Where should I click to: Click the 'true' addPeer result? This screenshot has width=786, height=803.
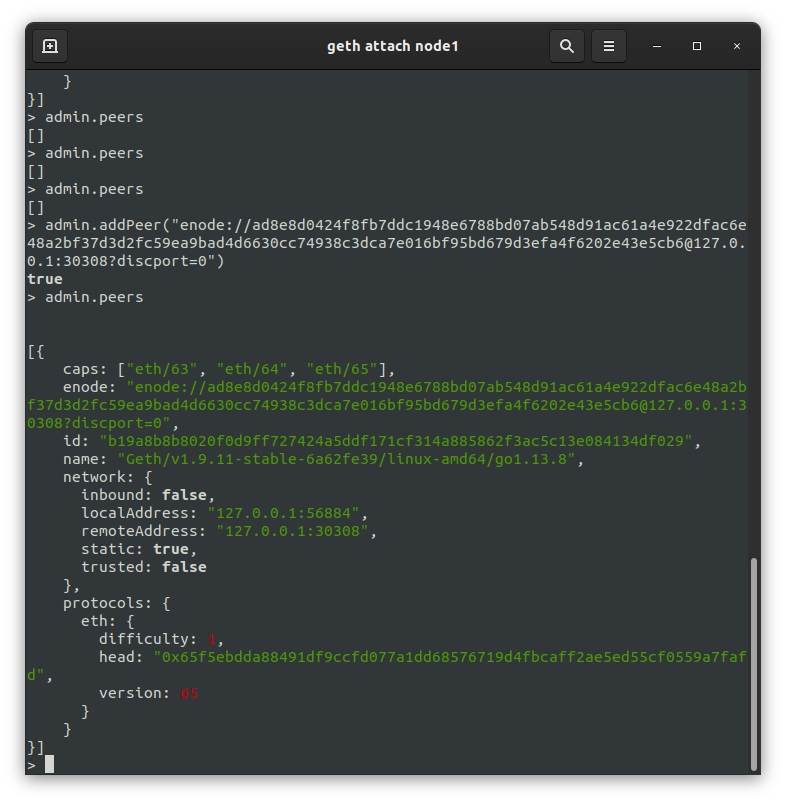[x=45, y=279]
